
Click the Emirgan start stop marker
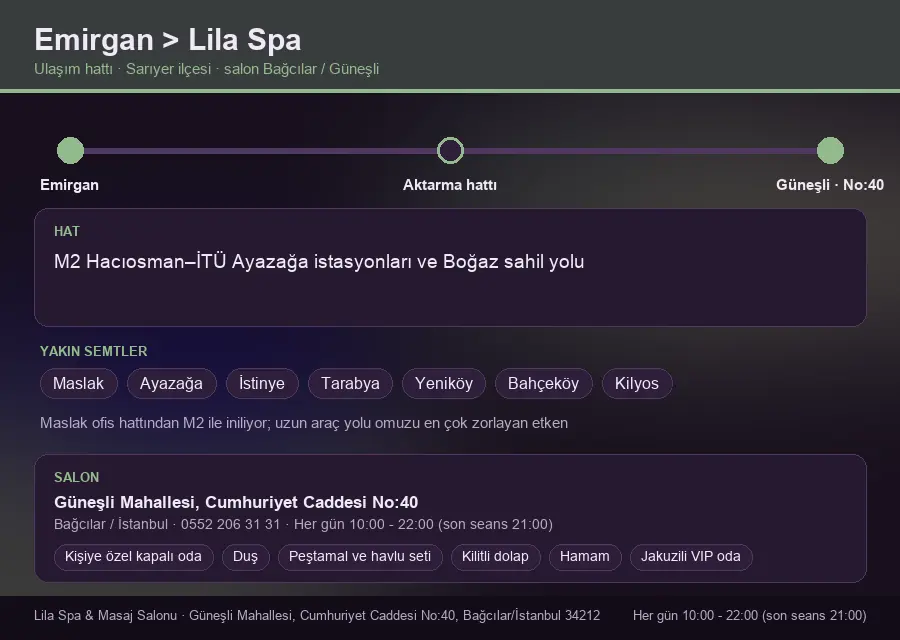(x=71, y=150)
